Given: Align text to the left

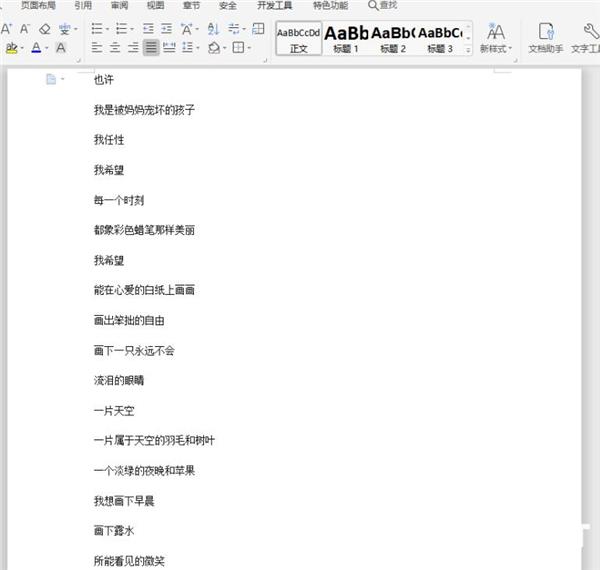Looking at the screenshot, I should click(x=97, y=48).
